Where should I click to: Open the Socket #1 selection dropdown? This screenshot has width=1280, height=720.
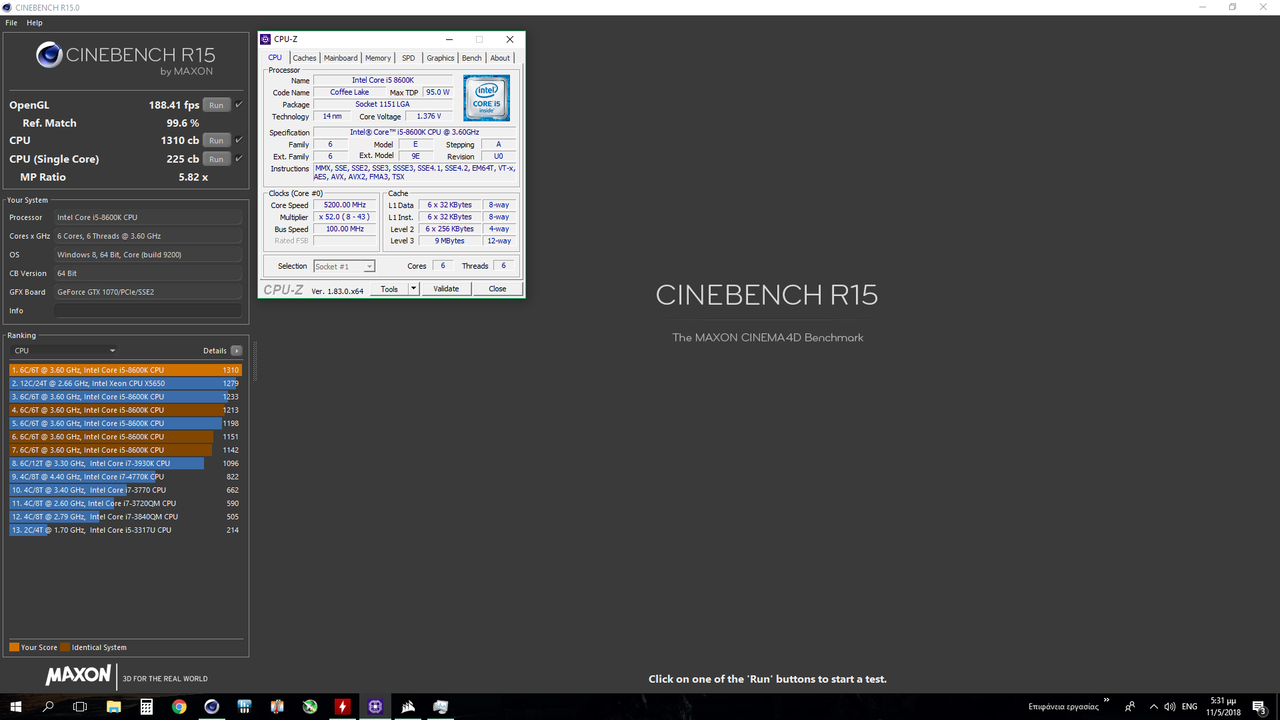click(x=344, y=266)
